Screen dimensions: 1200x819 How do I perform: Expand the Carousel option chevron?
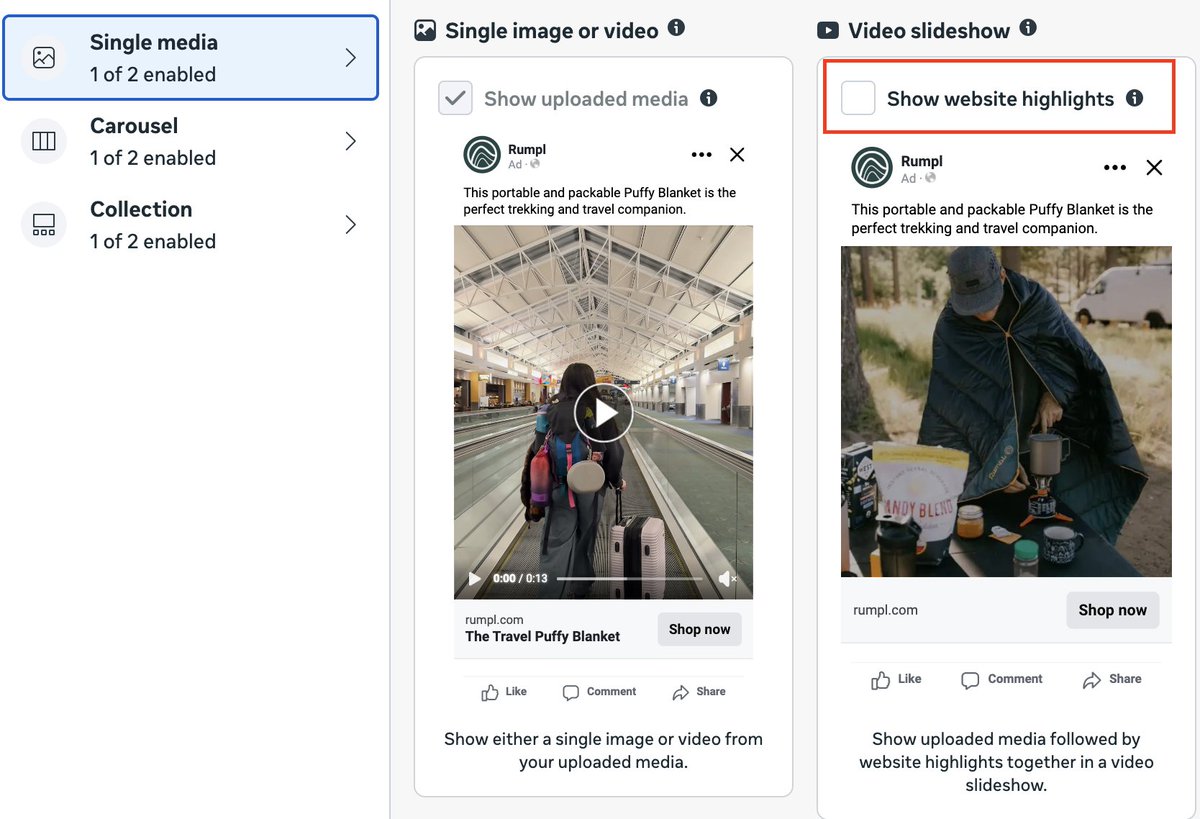[351, 141]
